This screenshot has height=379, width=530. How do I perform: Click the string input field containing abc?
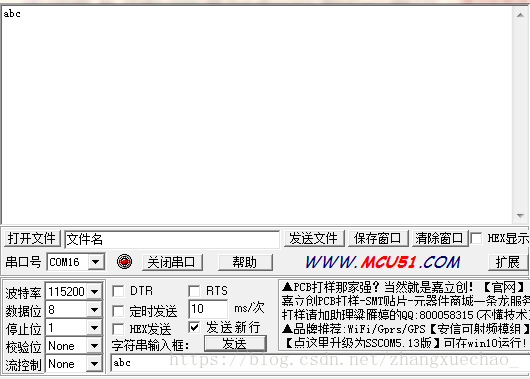tap(319, 363)
